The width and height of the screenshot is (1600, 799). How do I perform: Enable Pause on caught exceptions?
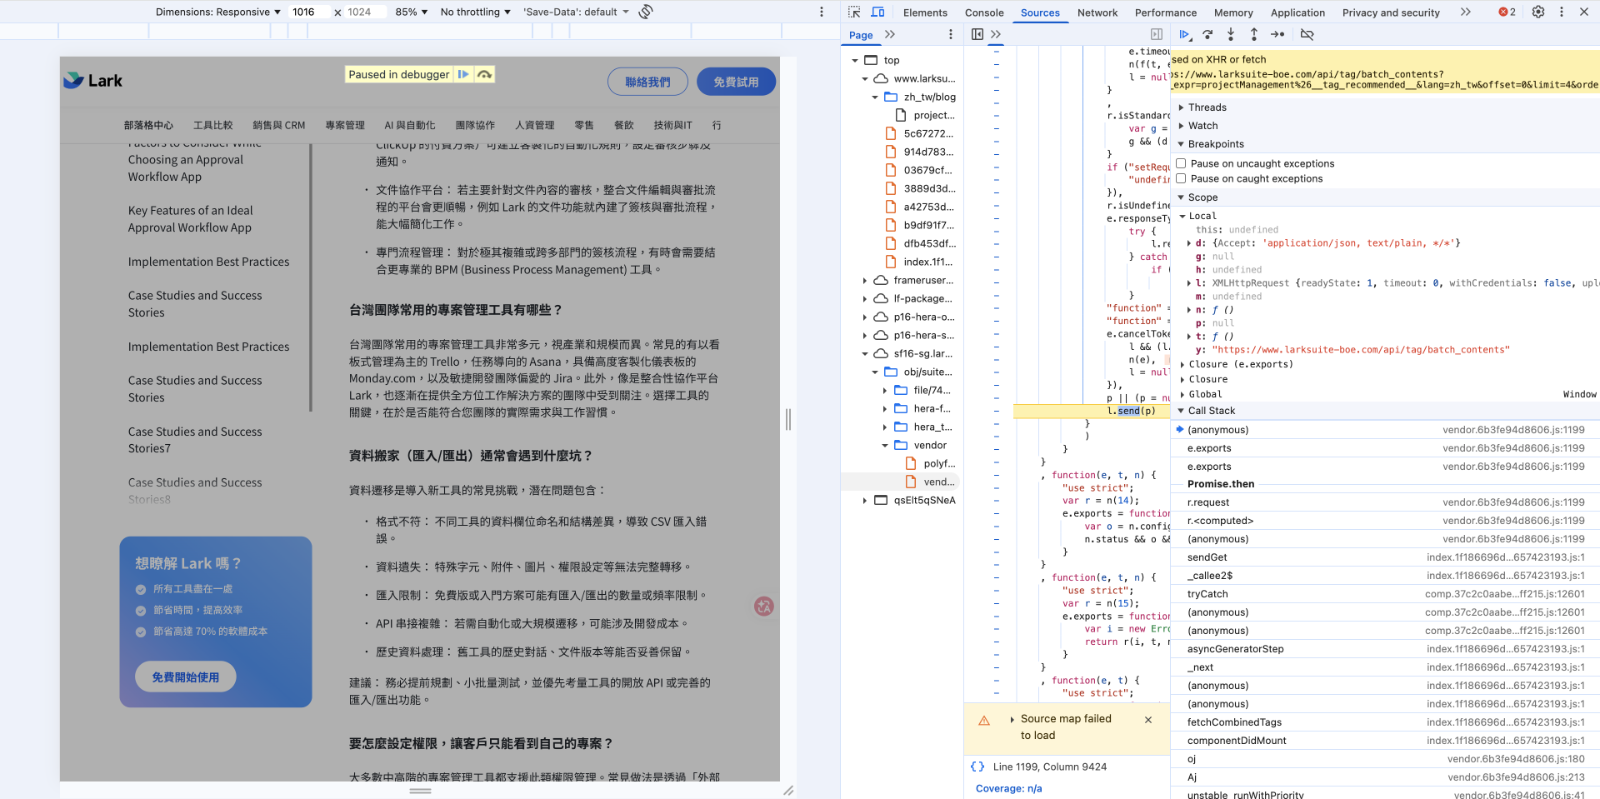point(1181,178)
